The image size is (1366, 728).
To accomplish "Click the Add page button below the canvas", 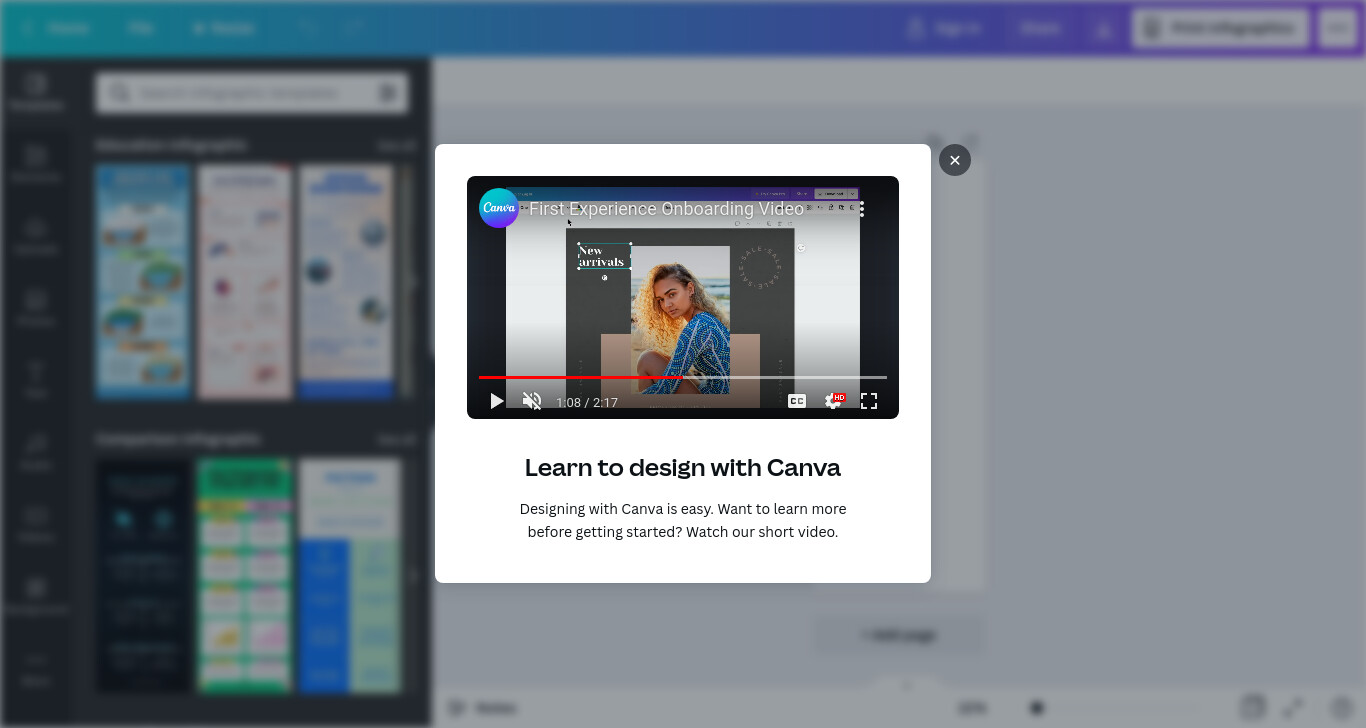I will [x=899, y=635].
